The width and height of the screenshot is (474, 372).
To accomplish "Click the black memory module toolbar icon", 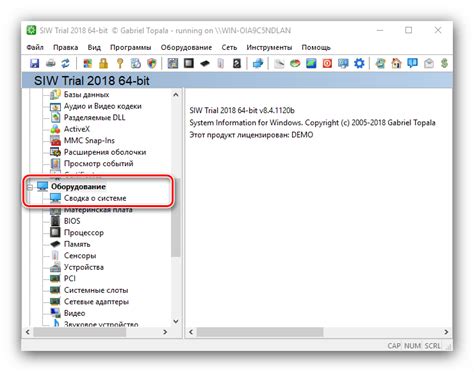I will point(205,63).
